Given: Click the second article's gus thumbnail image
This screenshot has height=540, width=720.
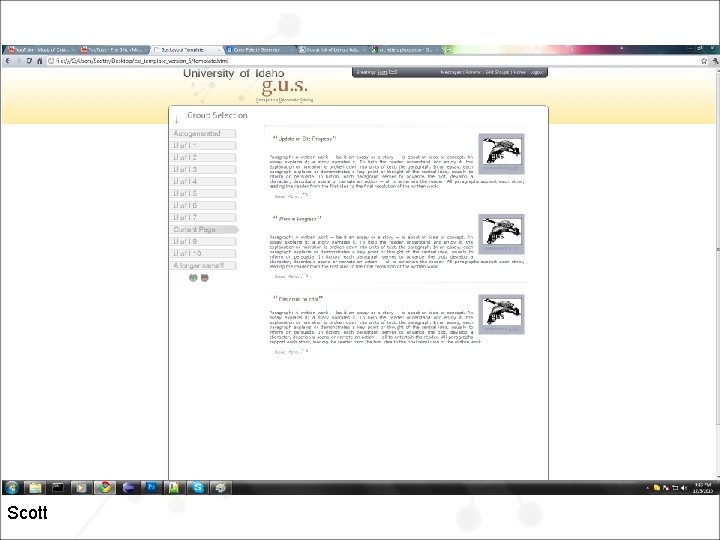Looking at the screenshot, I should [501, 234].
